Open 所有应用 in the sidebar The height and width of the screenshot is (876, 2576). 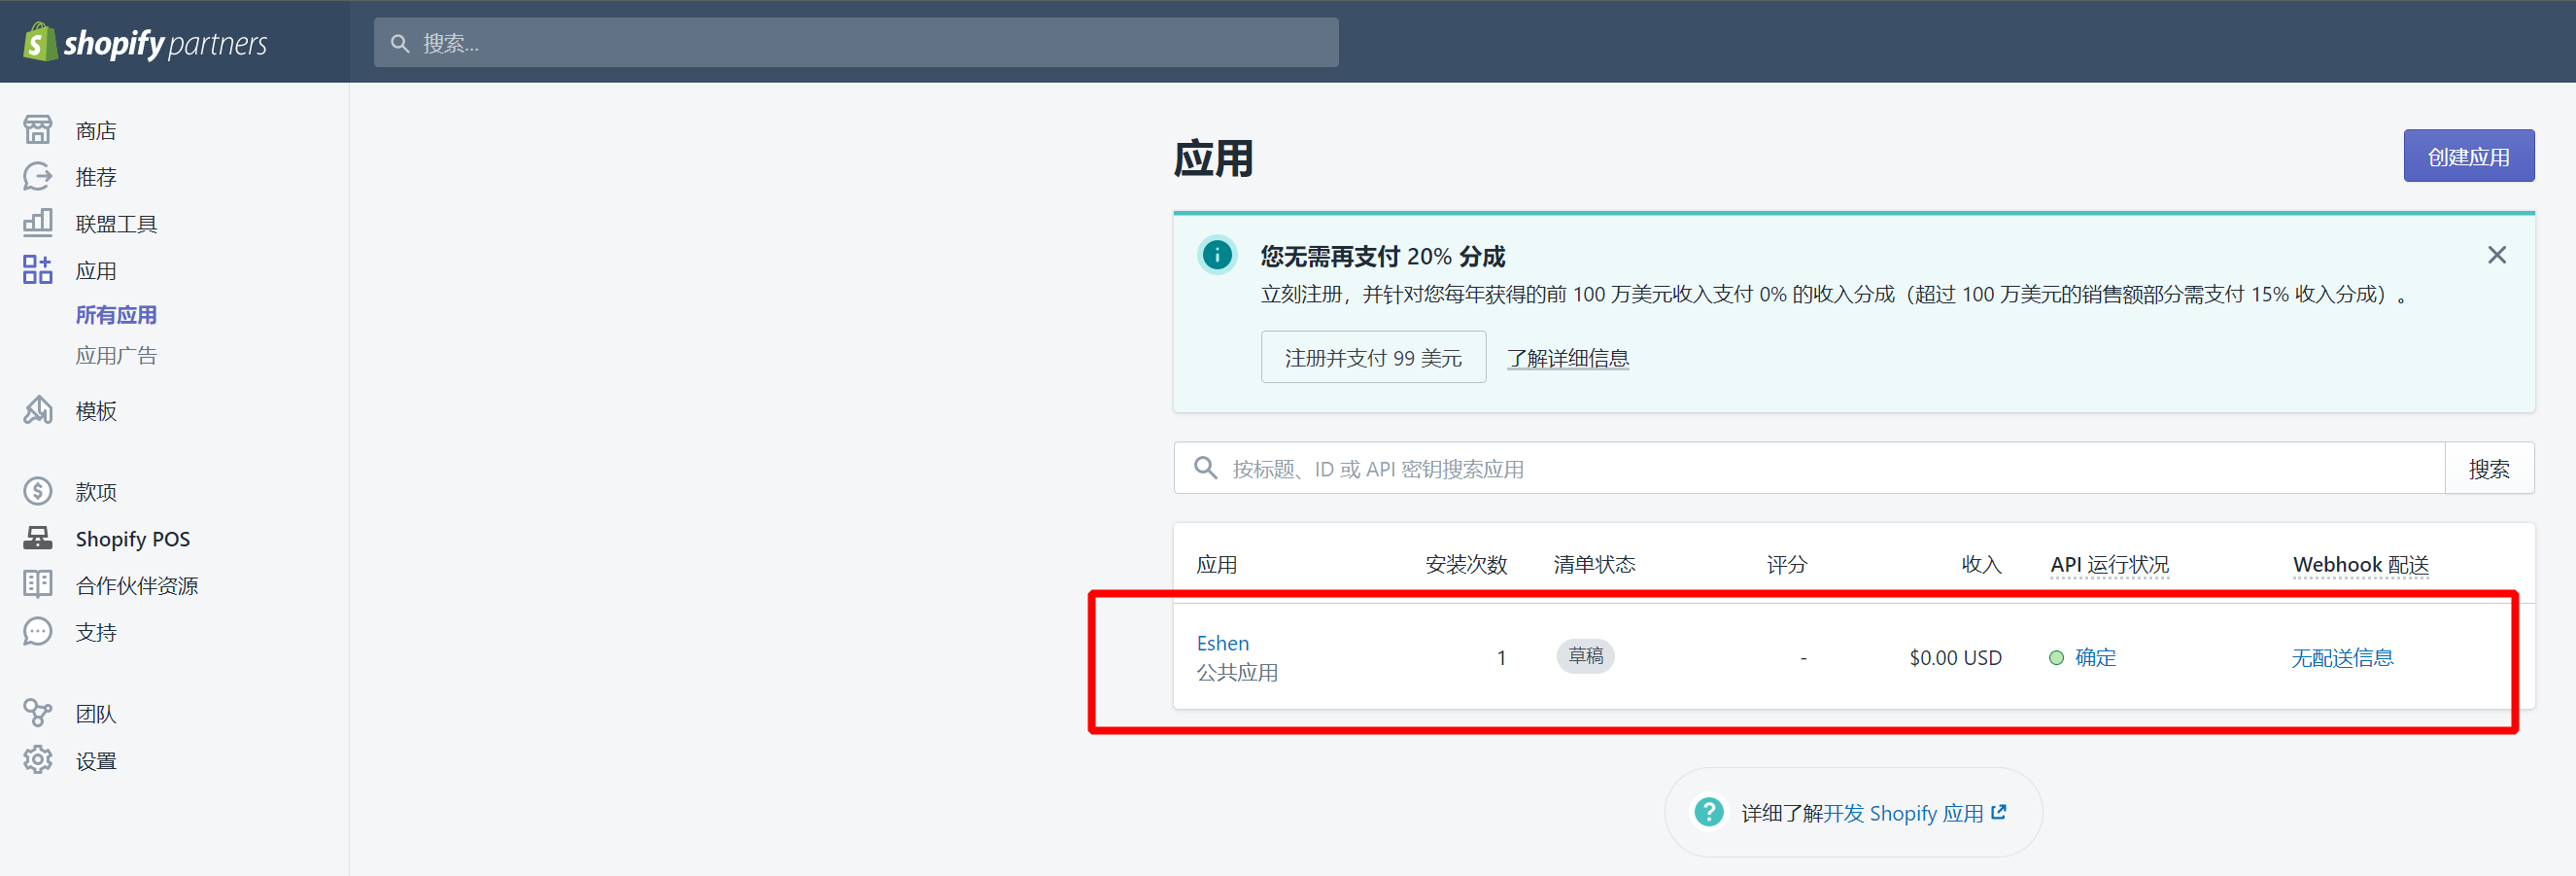coord(116,315)
